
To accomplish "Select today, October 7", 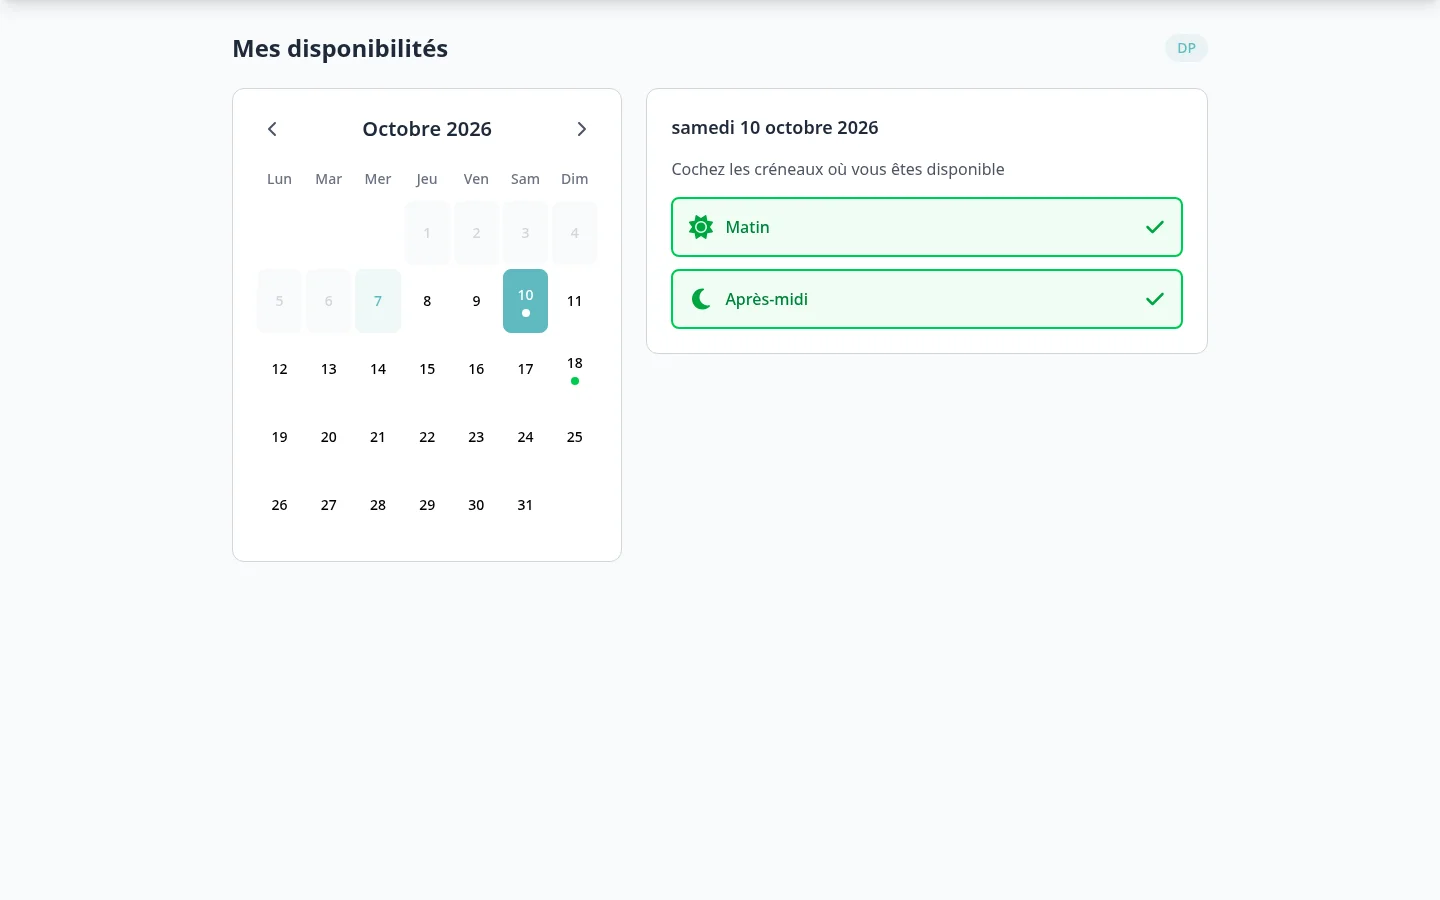I will (x=378, y=301).
